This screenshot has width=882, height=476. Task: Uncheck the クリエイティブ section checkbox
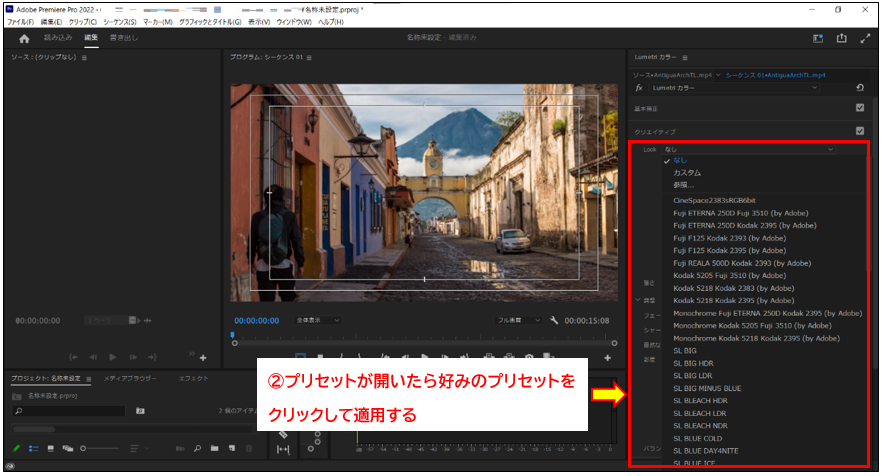tap(860, 131)
